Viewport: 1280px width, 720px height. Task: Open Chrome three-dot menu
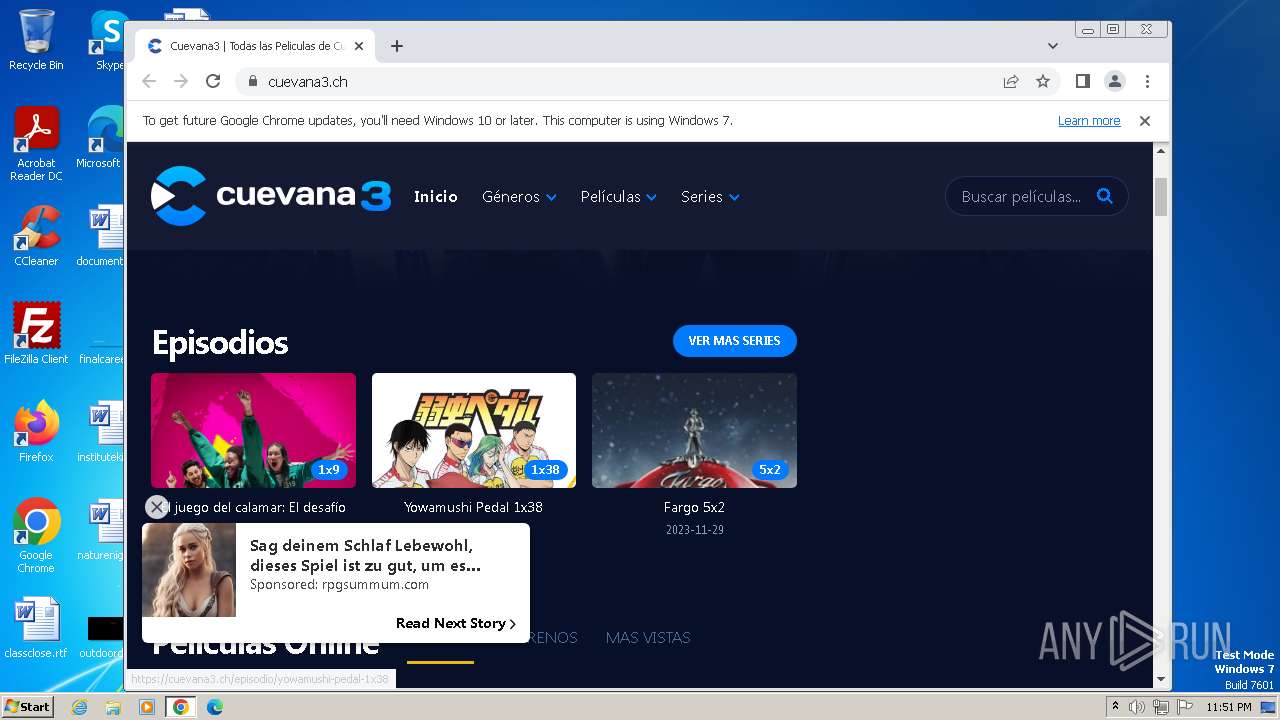1147,82
